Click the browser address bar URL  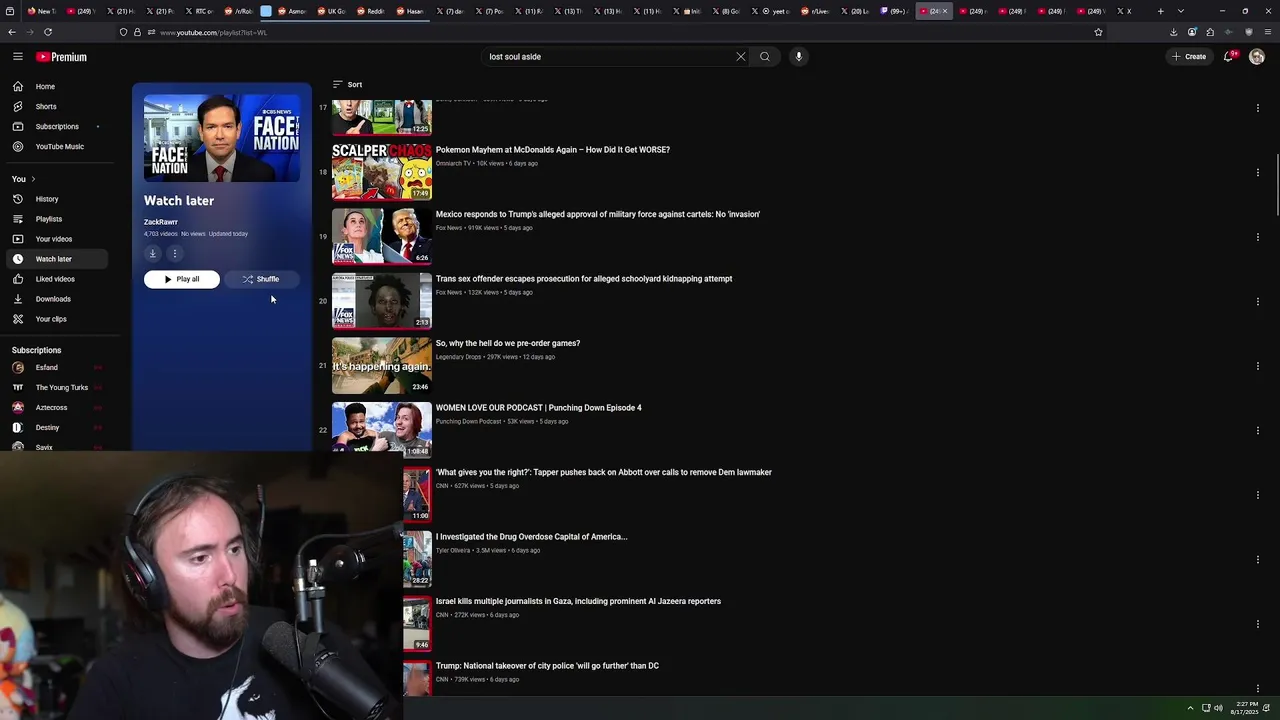coord(213,32)
